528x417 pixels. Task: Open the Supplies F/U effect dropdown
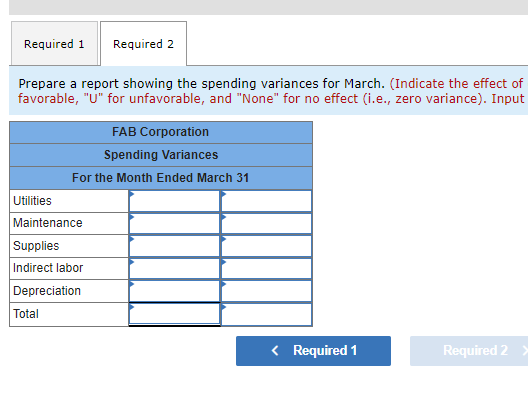(x=266, y=246)
